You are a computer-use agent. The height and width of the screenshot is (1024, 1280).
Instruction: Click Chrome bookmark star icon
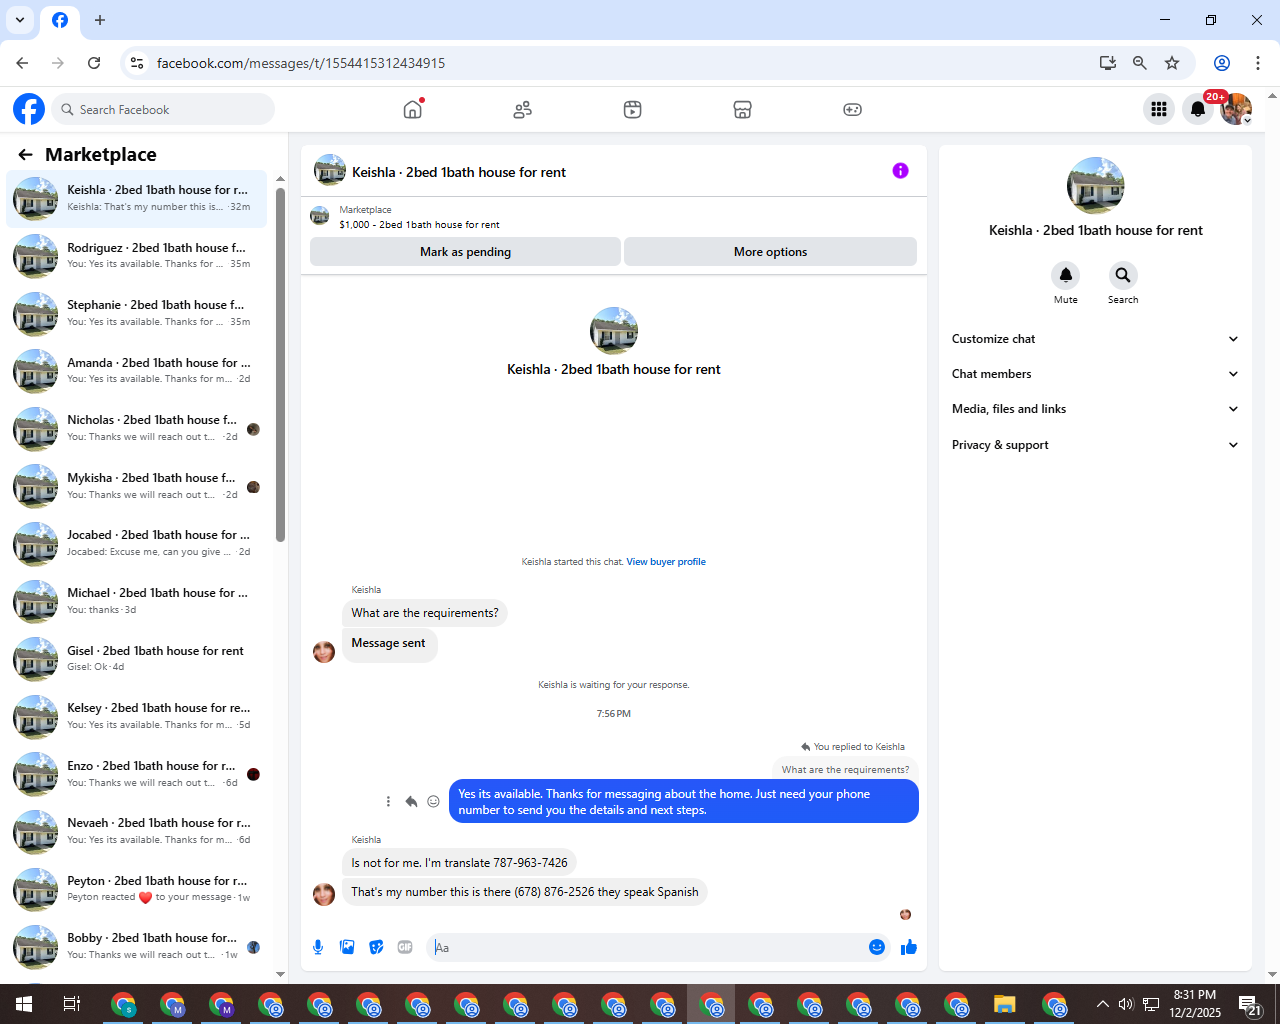[x=1172, y=63]
